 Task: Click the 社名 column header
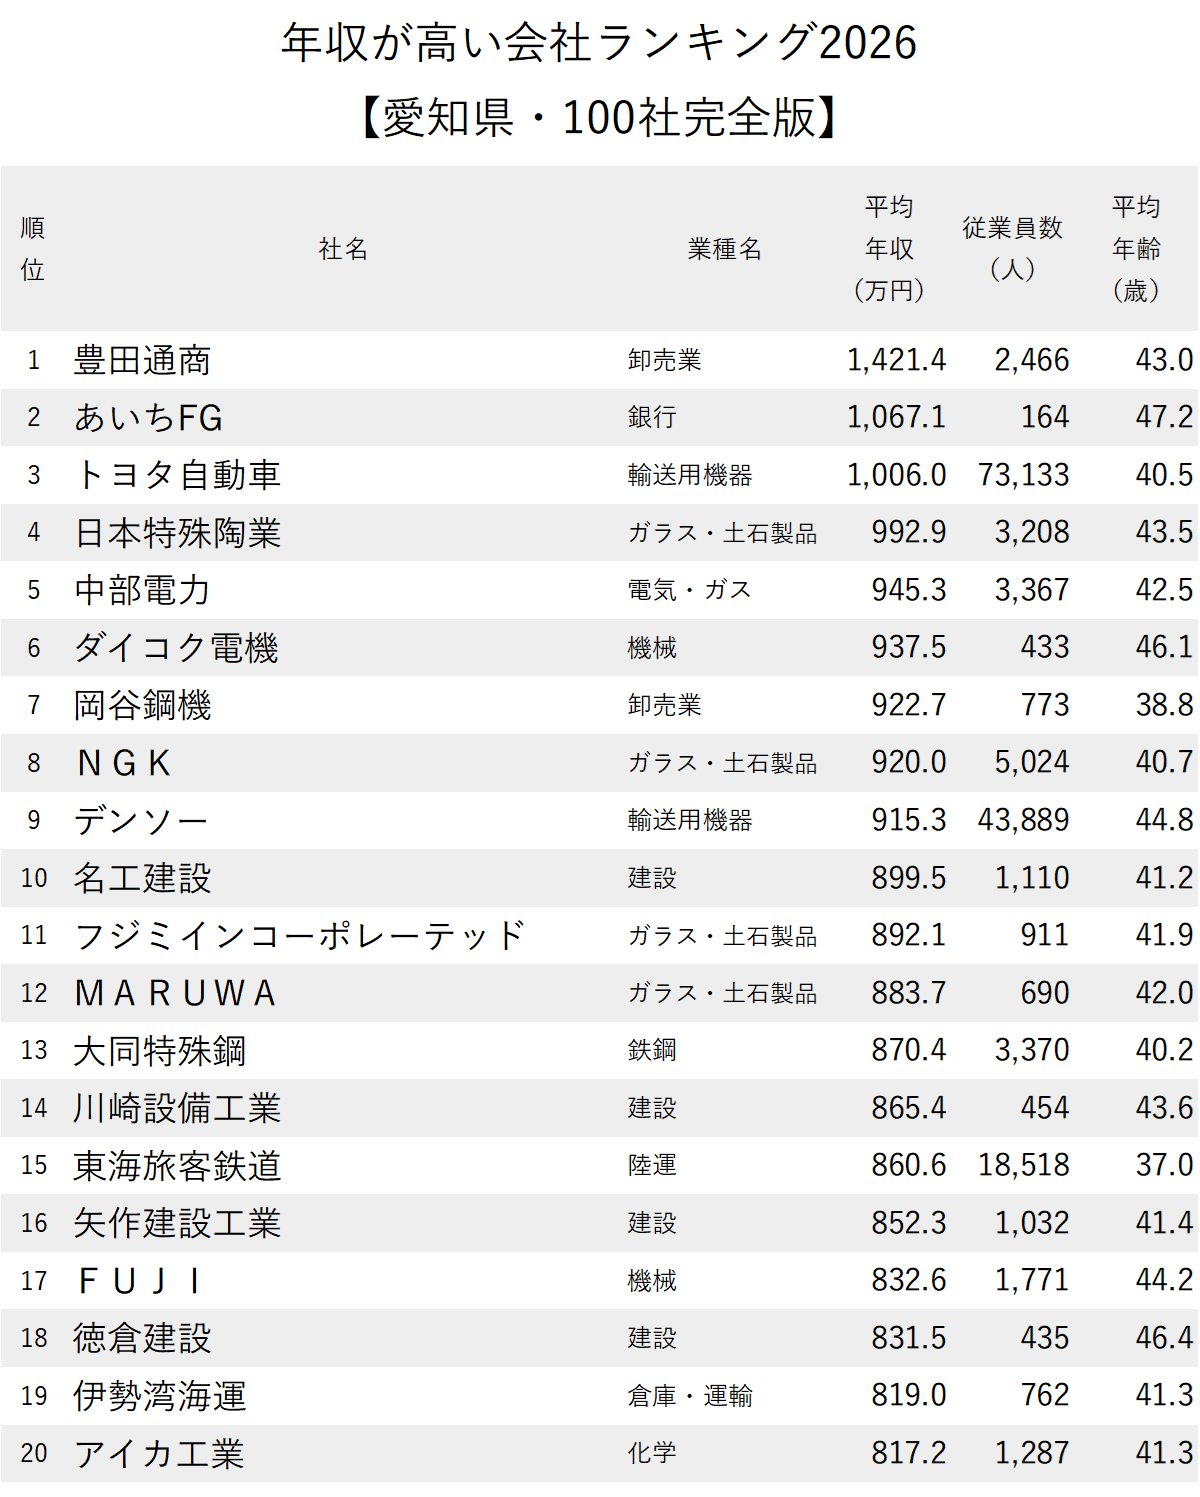click(343, 249)
